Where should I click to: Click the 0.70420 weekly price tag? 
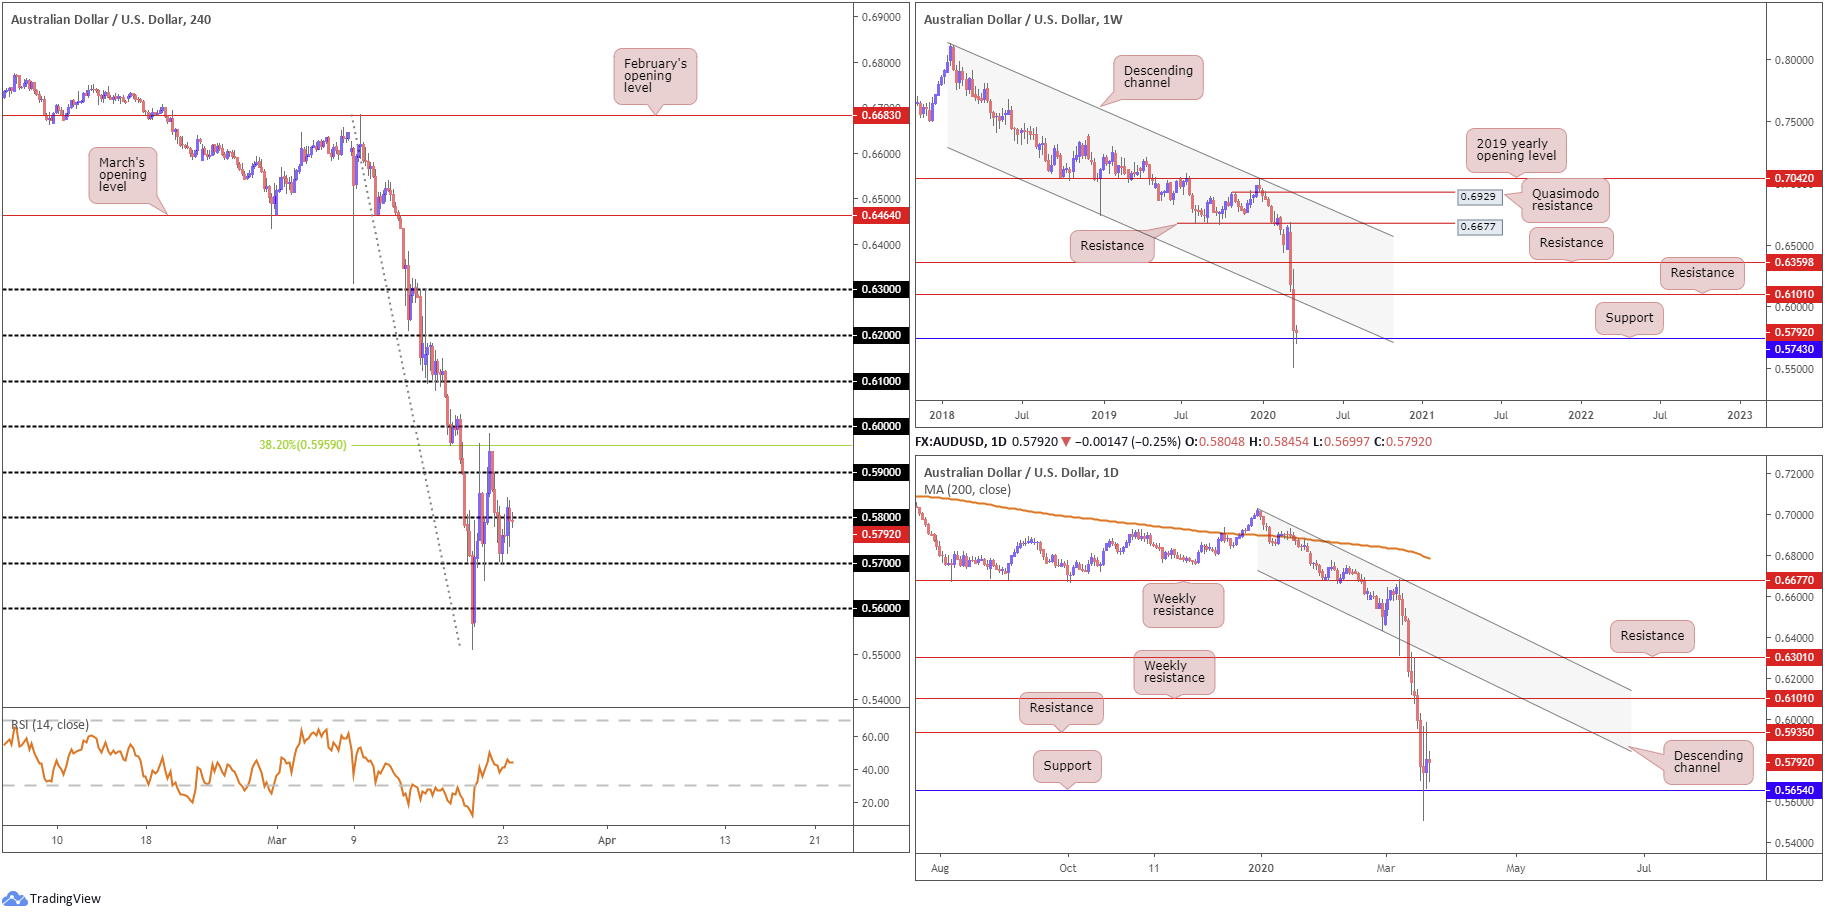tap(1794, 179)
